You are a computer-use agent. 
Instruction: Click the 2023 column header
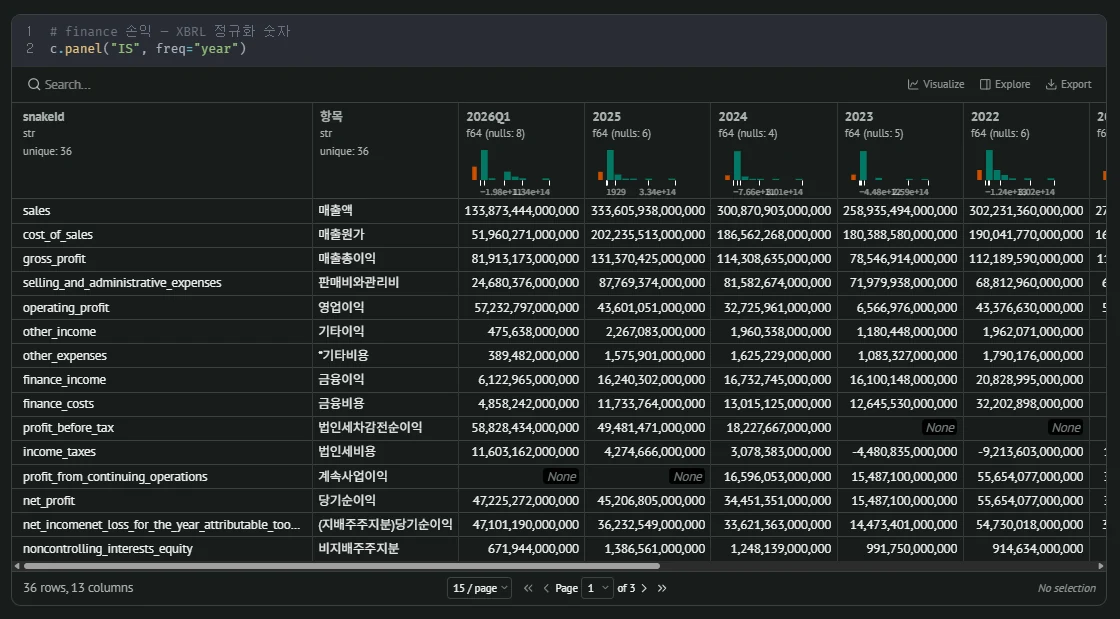[859, 116]
